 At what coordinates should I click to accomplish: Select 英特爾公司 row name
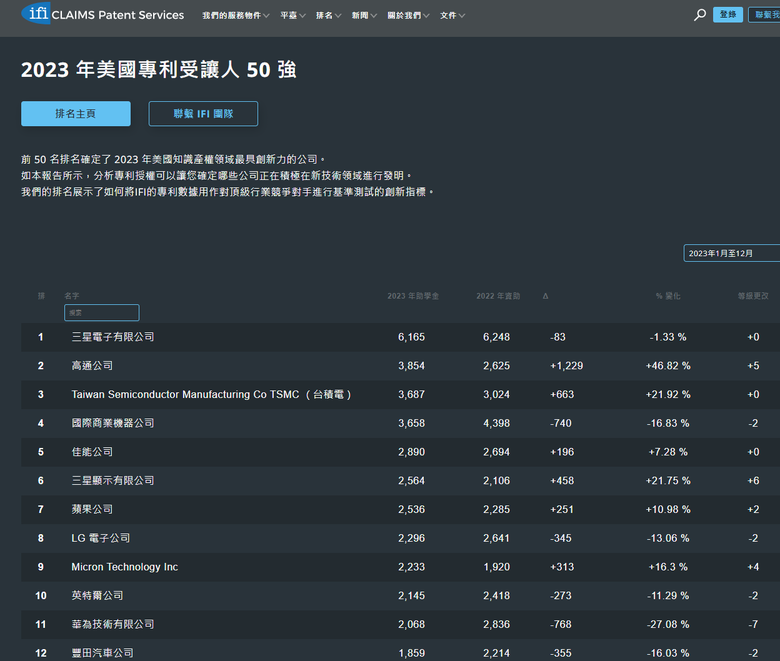[97, 595]
